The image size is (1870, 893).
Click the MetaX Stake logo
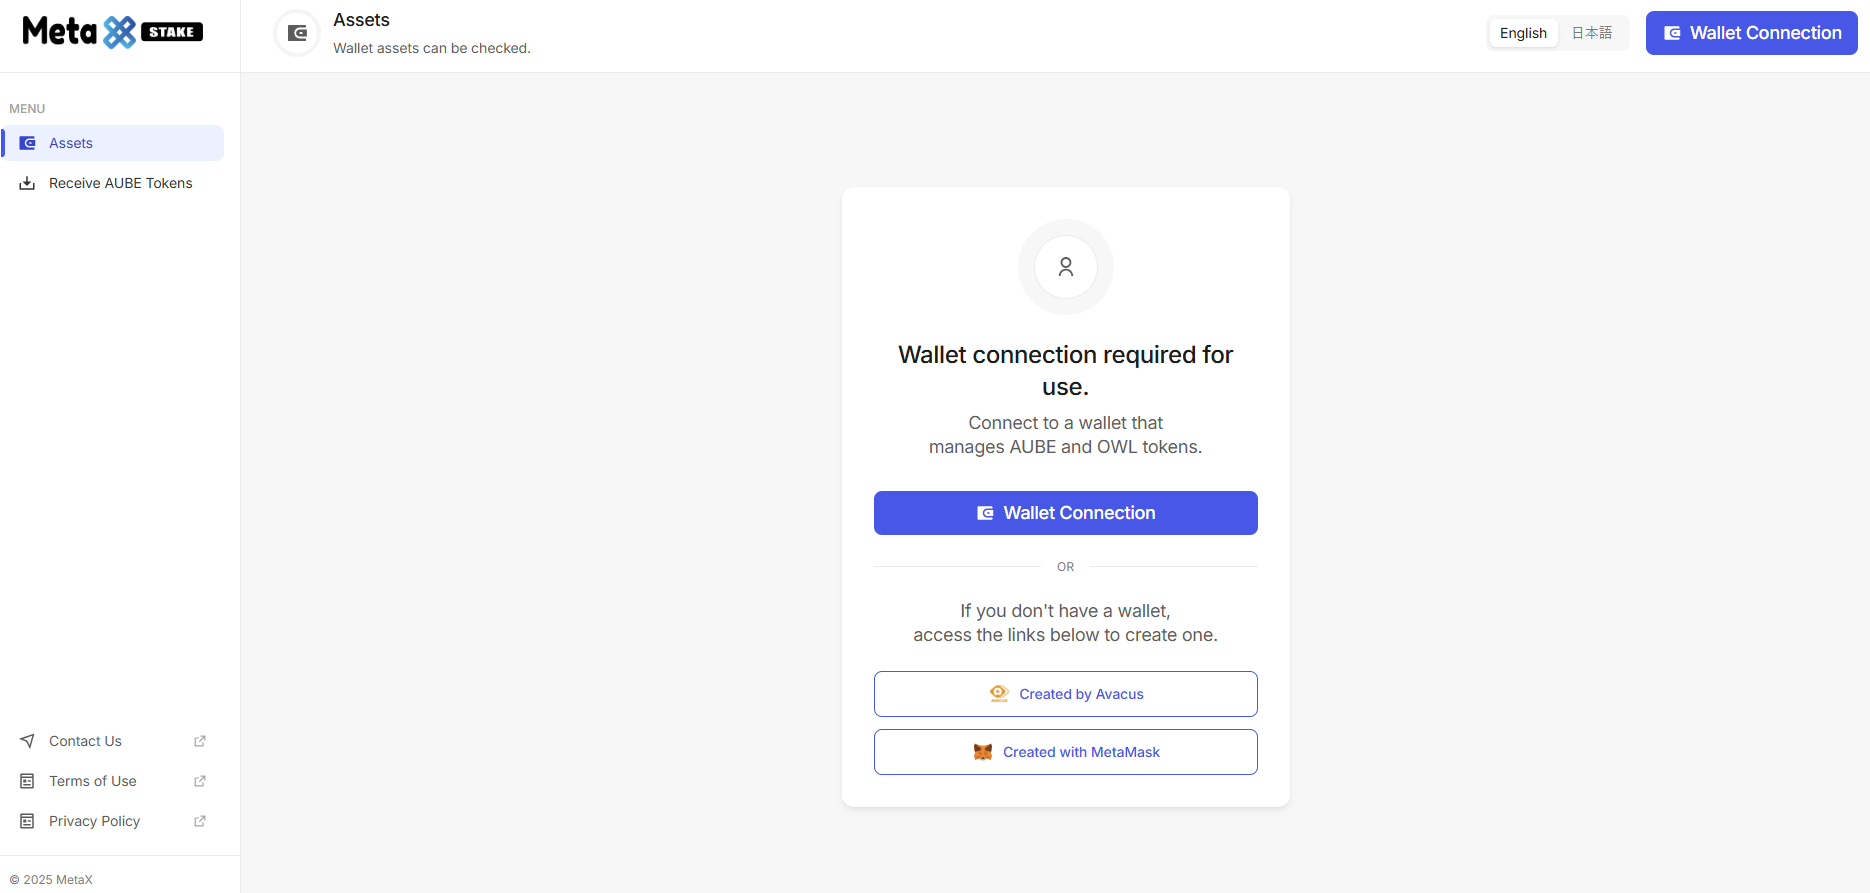[112, 32]
